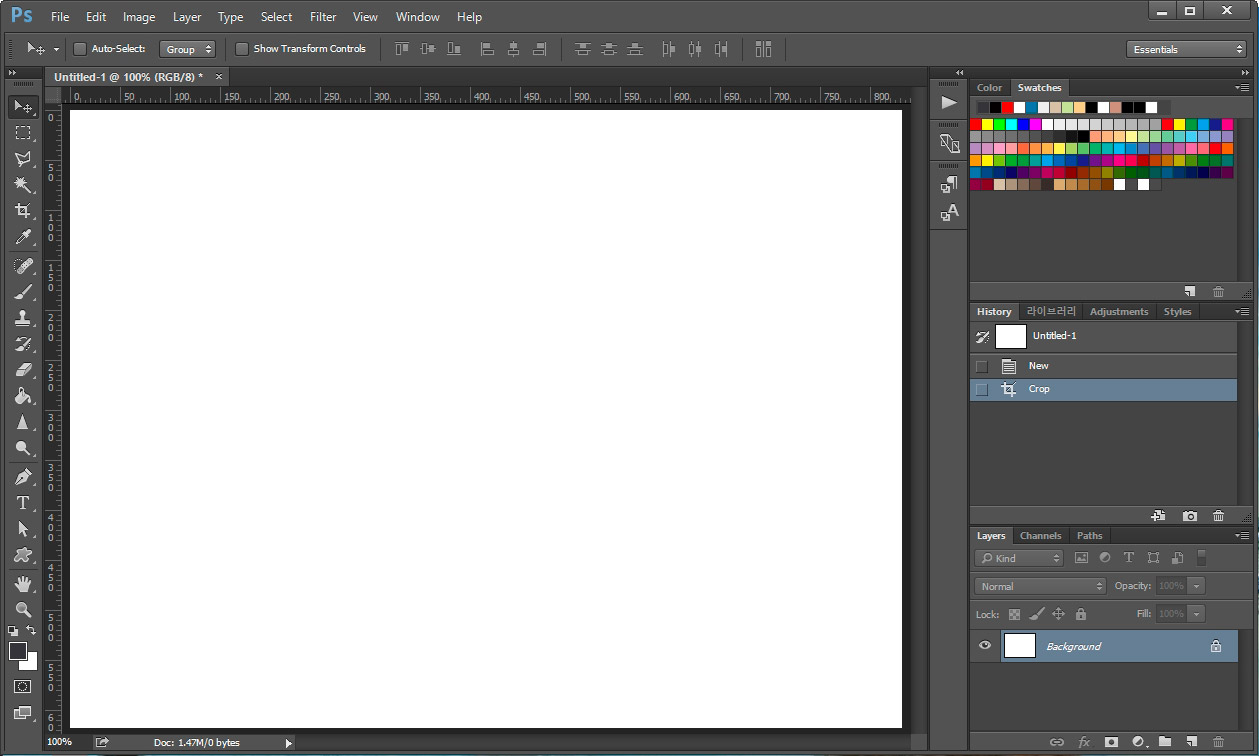The width and height of the screenshot is (1259, 756).
Task: Open Move tool preset picker arrow
Action: coord(56,49)
